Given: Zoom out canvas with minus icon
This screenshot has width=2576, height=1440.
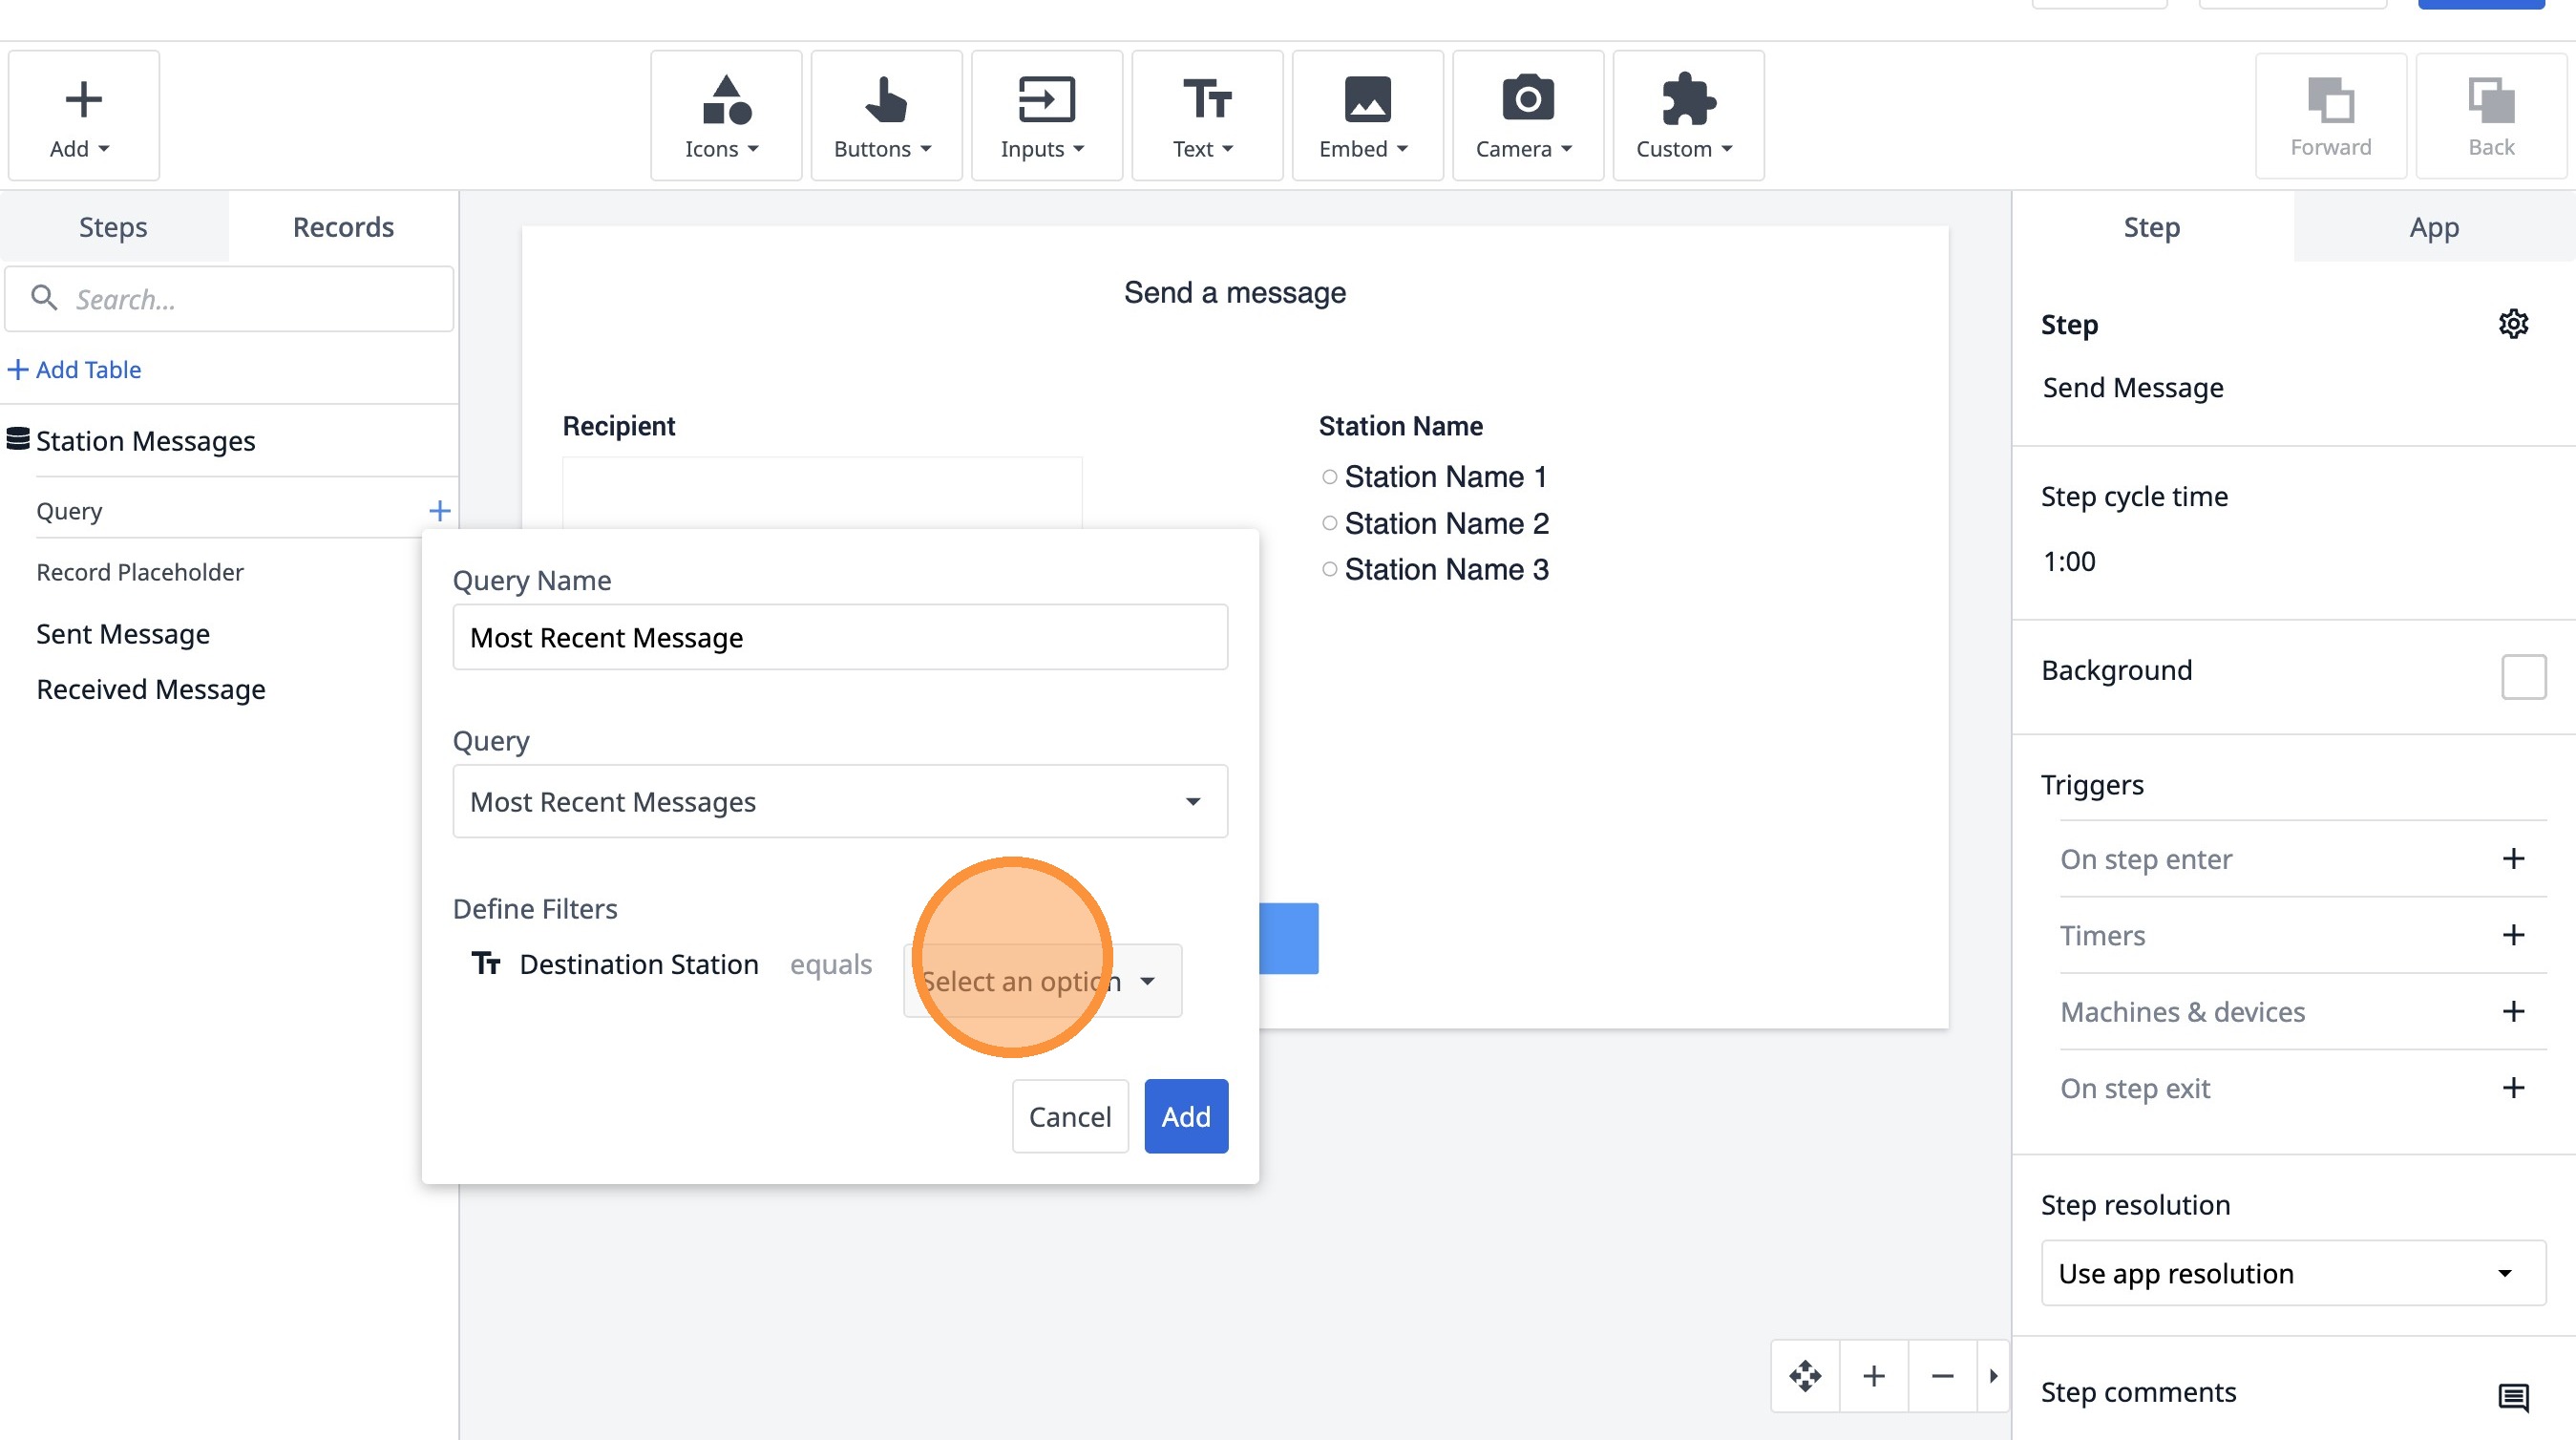Looking at the screenshot, I should [x=1942, y=1376].
